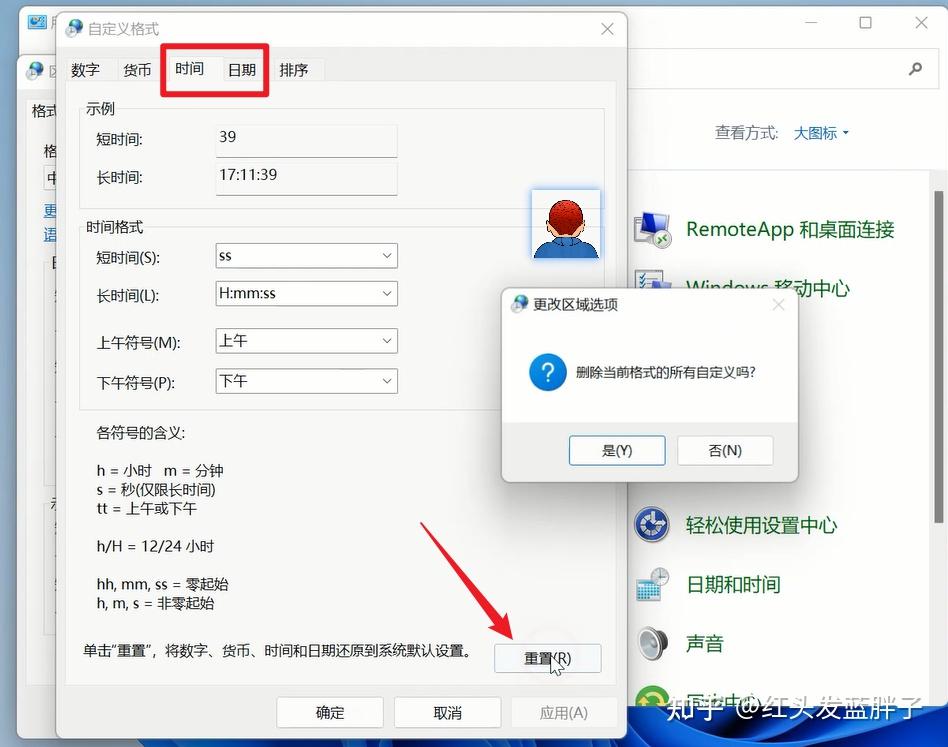The width and height of the screenshot is (948, 747).
Task: Close the Control Panel window
Action: coord(921,23)
